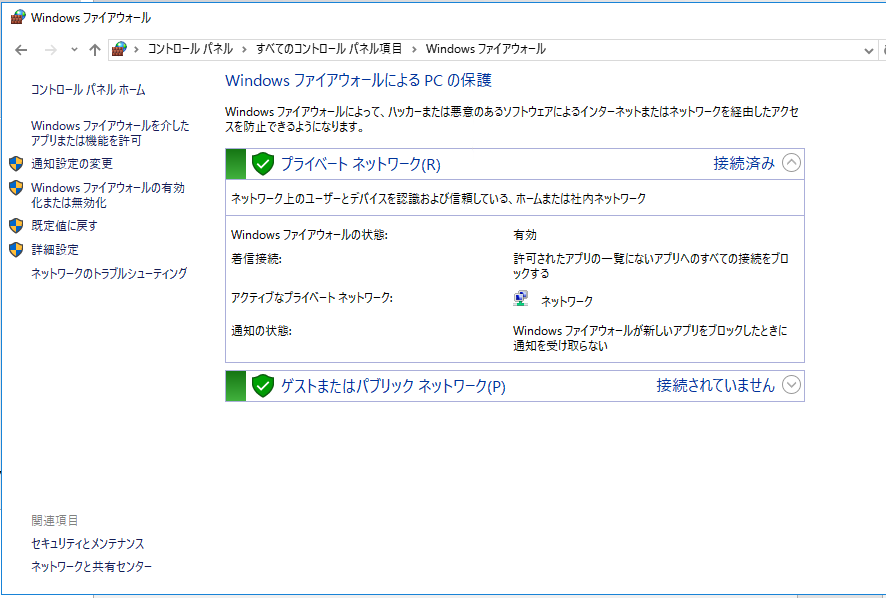This screenshot has width=886, height=598.
Task: Click 通知の状態 label
Action: (262, 331)
